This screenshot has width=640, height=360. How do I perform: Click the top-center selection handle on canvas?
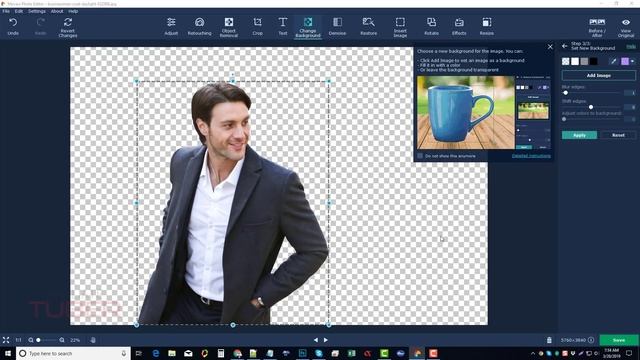(232, 81)
